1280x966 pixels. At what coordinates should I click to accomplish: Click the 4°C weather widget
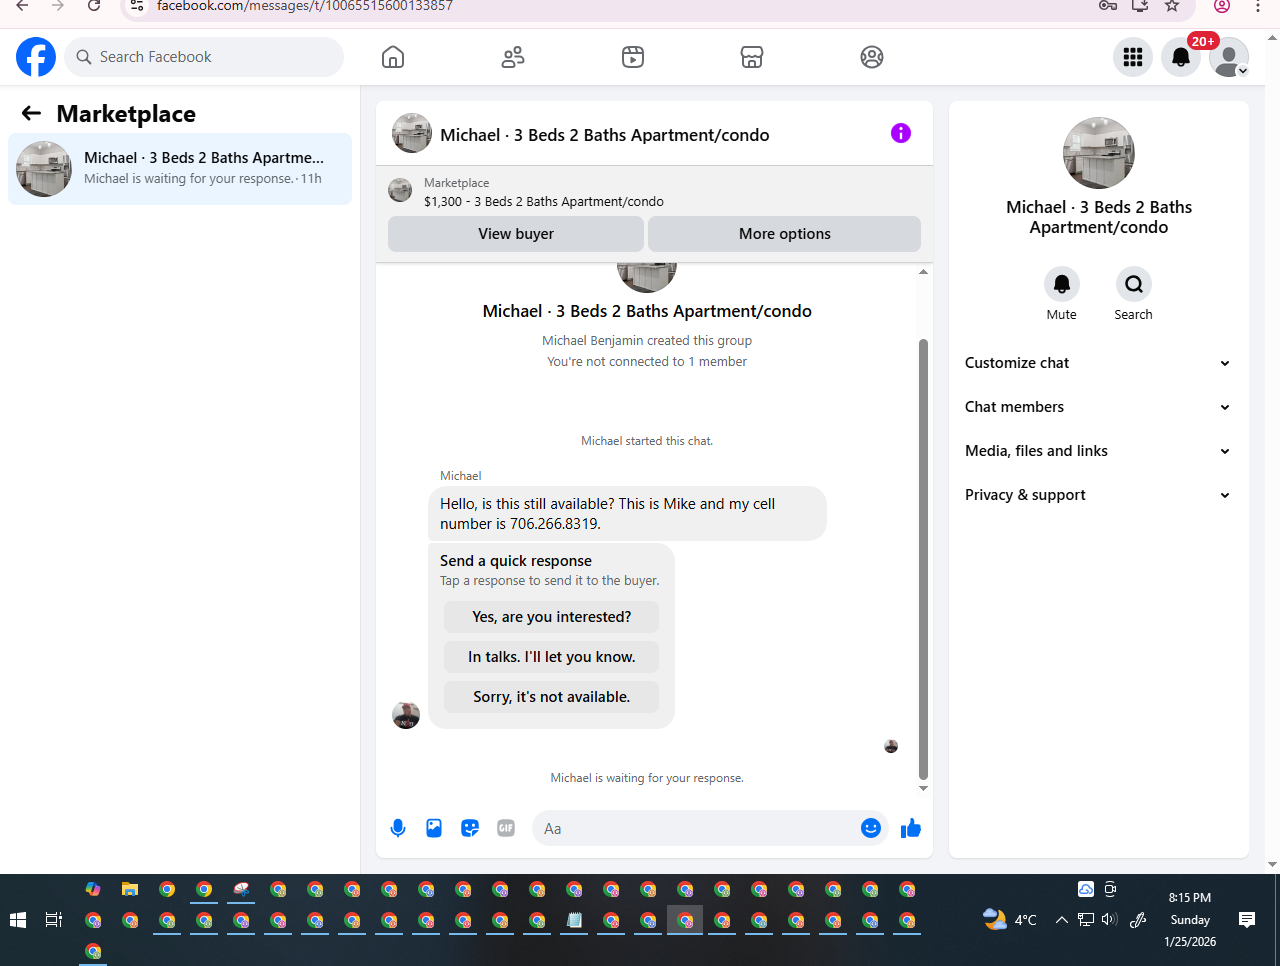[1010, 920]
